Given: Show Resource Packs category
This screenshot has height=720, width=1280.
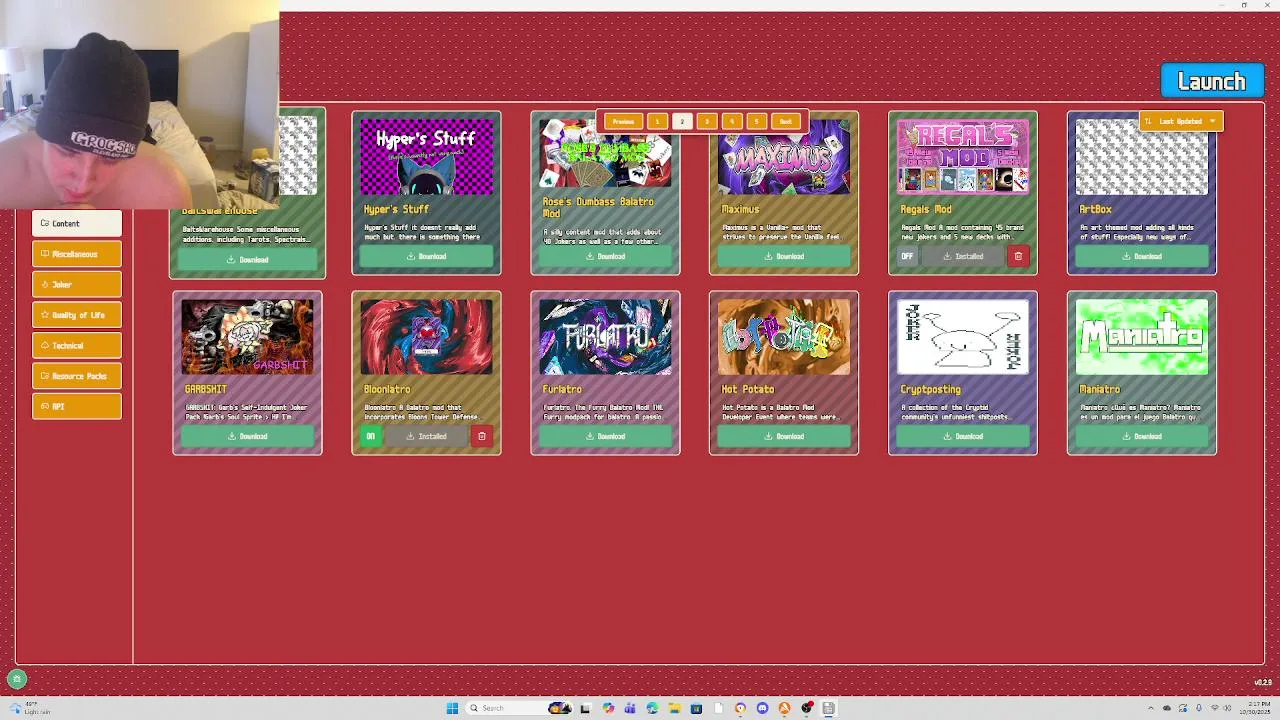Looking at the screenshot, I should pos(77,376).
